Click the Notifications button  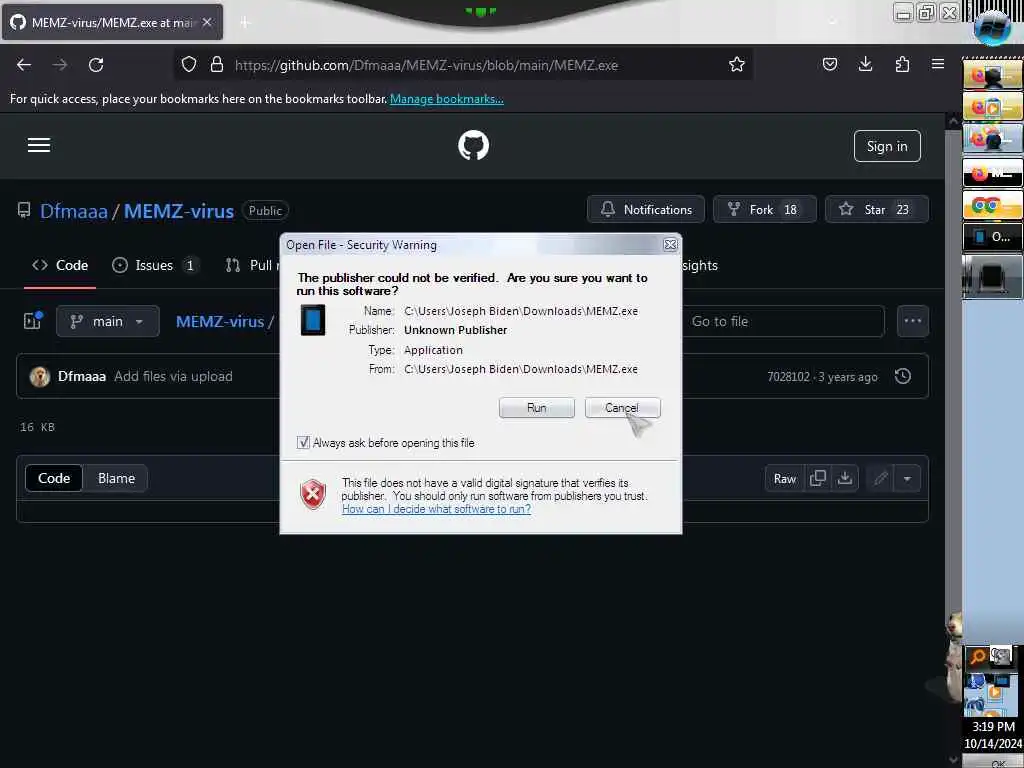(x=645, y=209)
